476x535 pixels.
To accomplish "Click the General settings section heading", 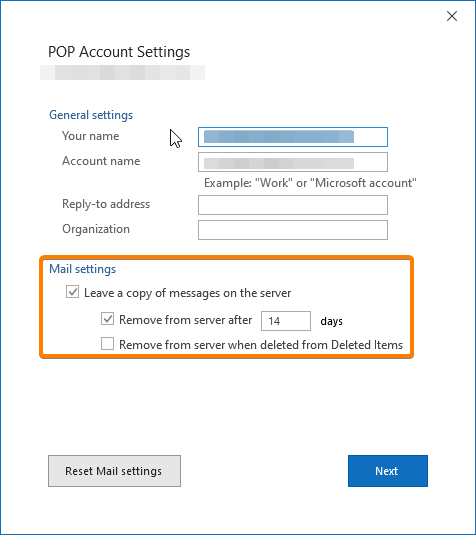I will coord(91,115).
